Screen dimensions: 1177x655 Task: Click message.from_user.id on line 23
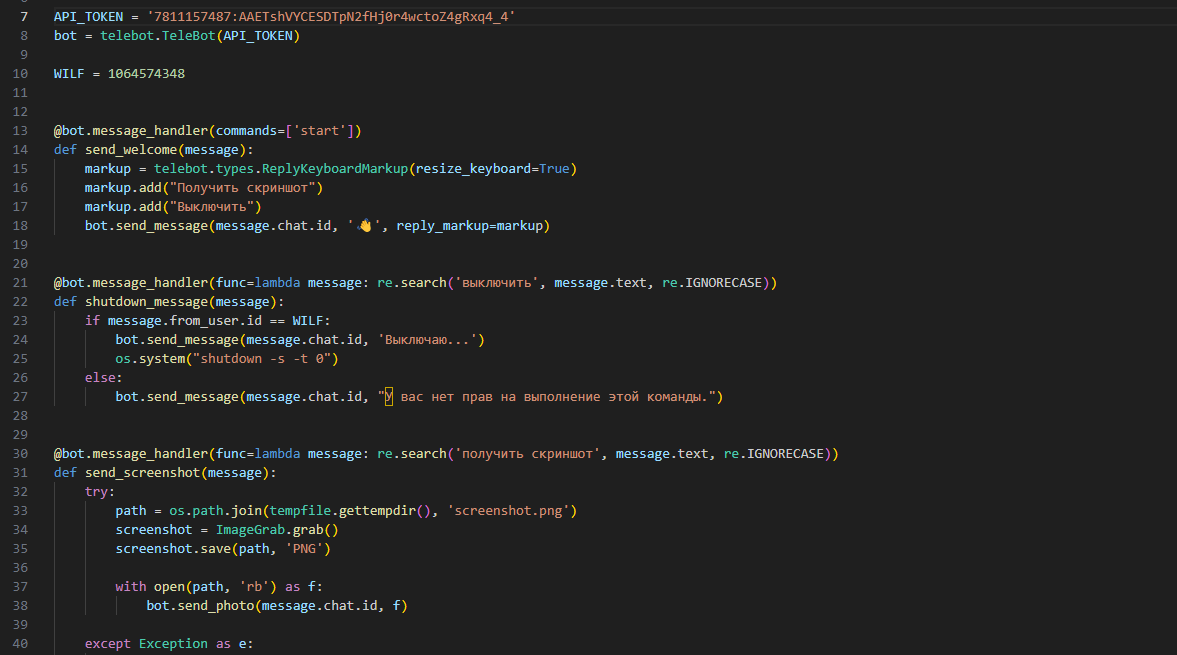click(x=185, y=321)
